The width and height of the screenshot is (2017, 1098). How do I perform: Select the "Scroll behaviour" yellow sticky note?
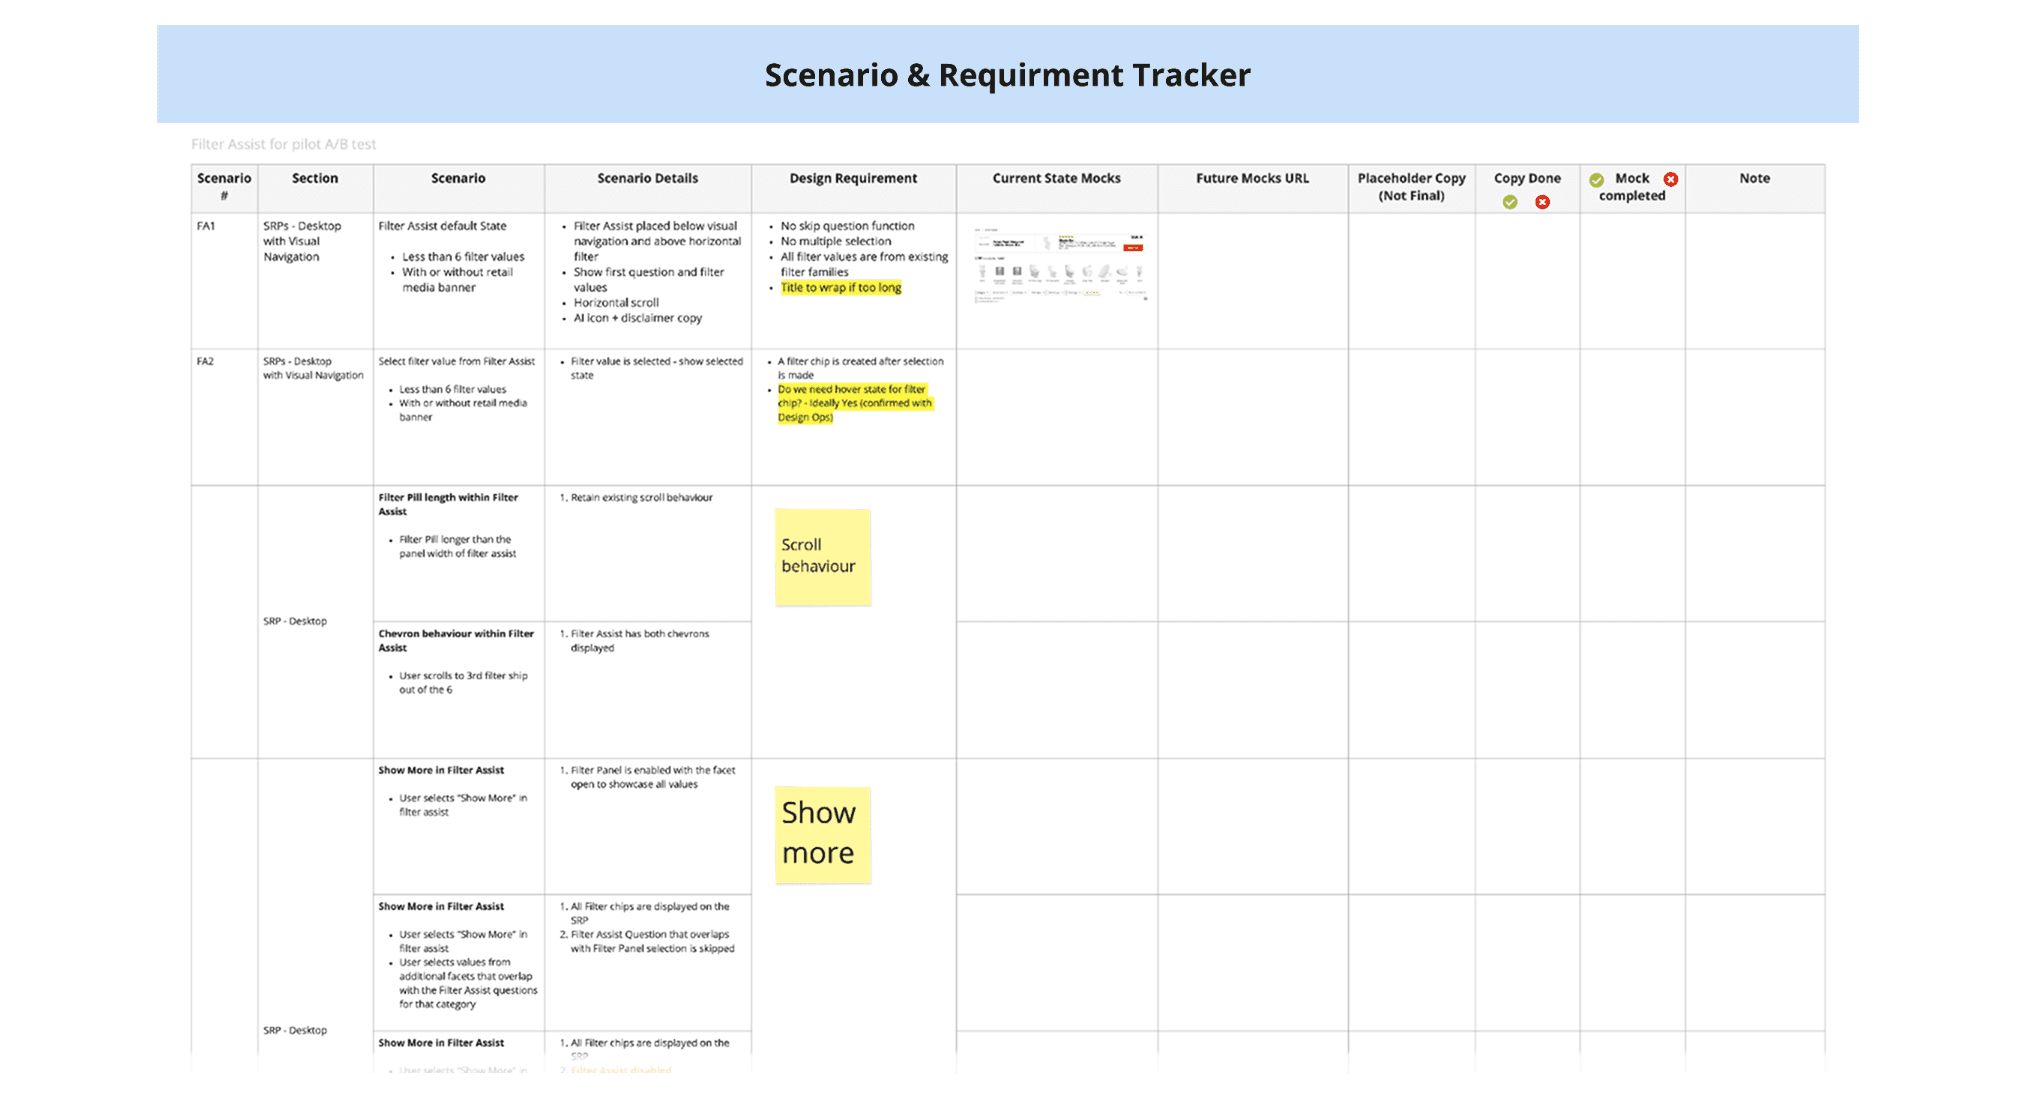tap(822, 556)
